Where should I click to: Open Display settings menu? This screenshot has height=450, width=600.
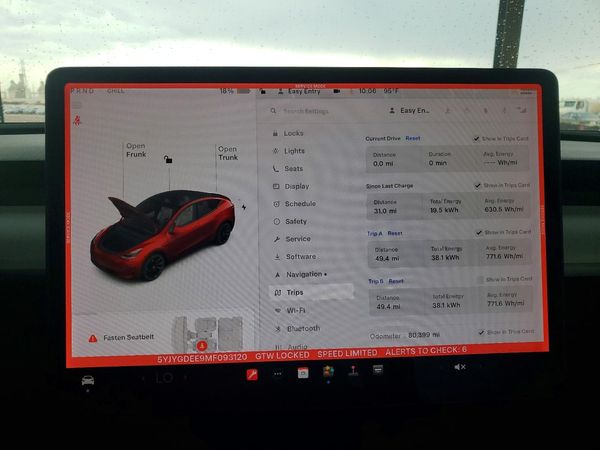coord(296,186)
